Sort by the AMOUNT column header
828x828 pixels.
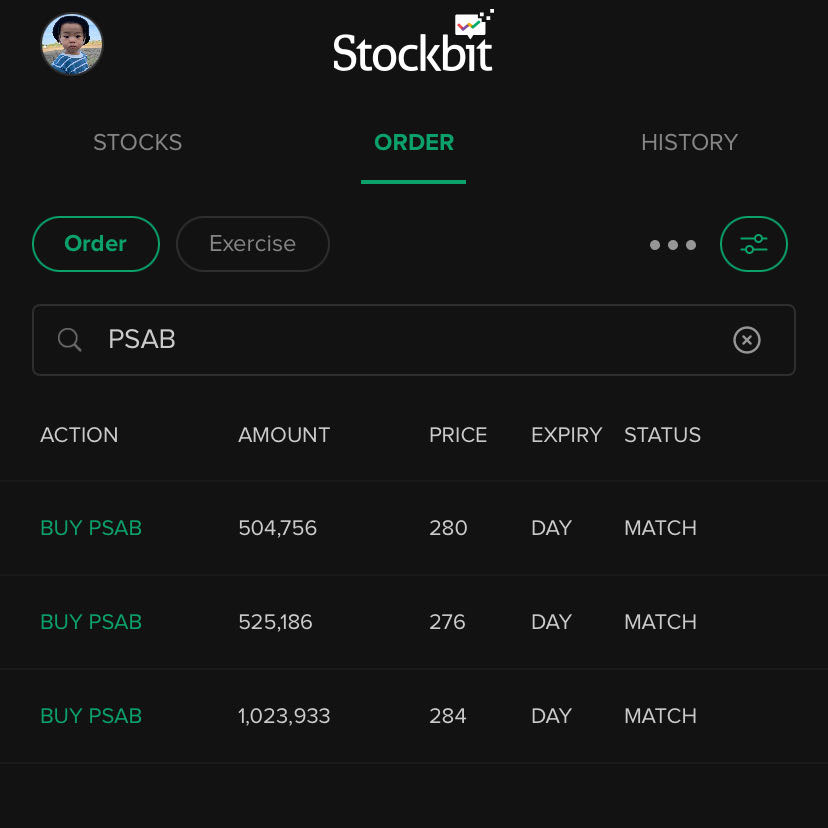click(x=284, y=435)
